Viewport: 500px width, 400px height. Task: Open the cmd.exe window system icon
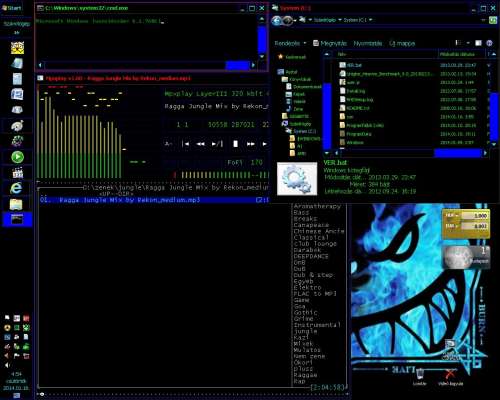click(40, 8)
